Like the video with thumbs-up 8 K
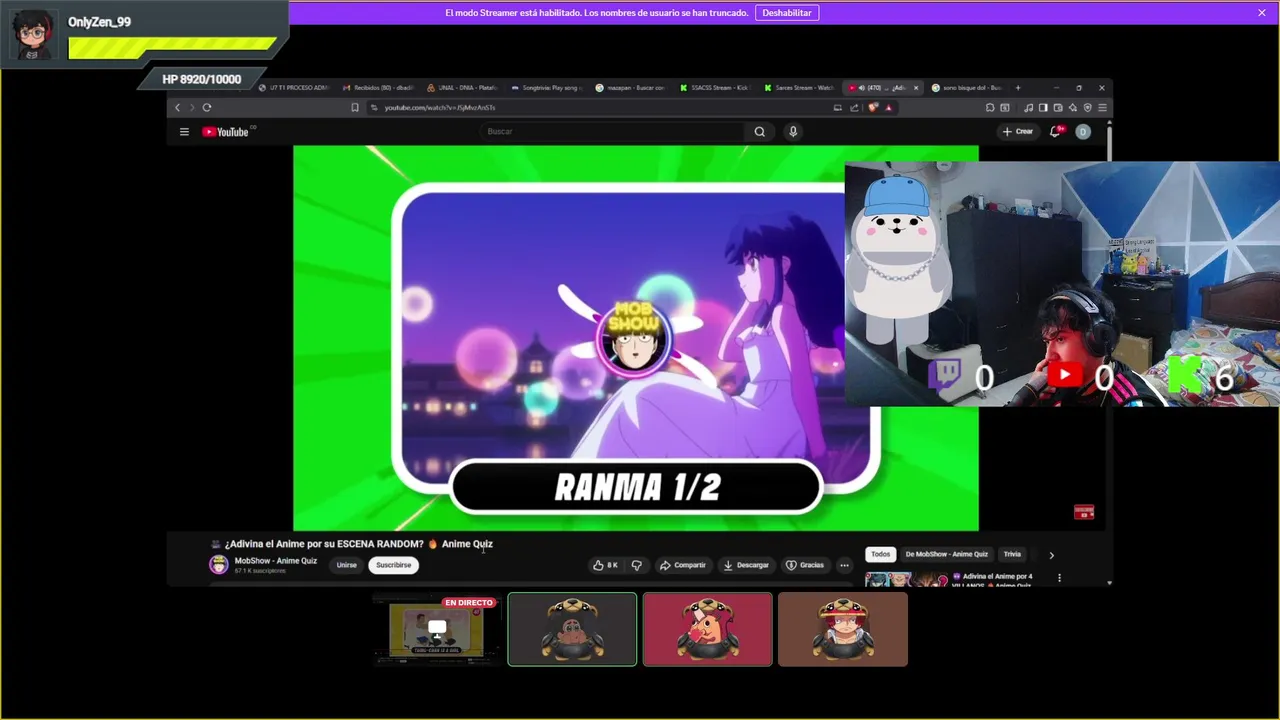This screenshot has height=720, width=1280. click(x=605, y=565)
